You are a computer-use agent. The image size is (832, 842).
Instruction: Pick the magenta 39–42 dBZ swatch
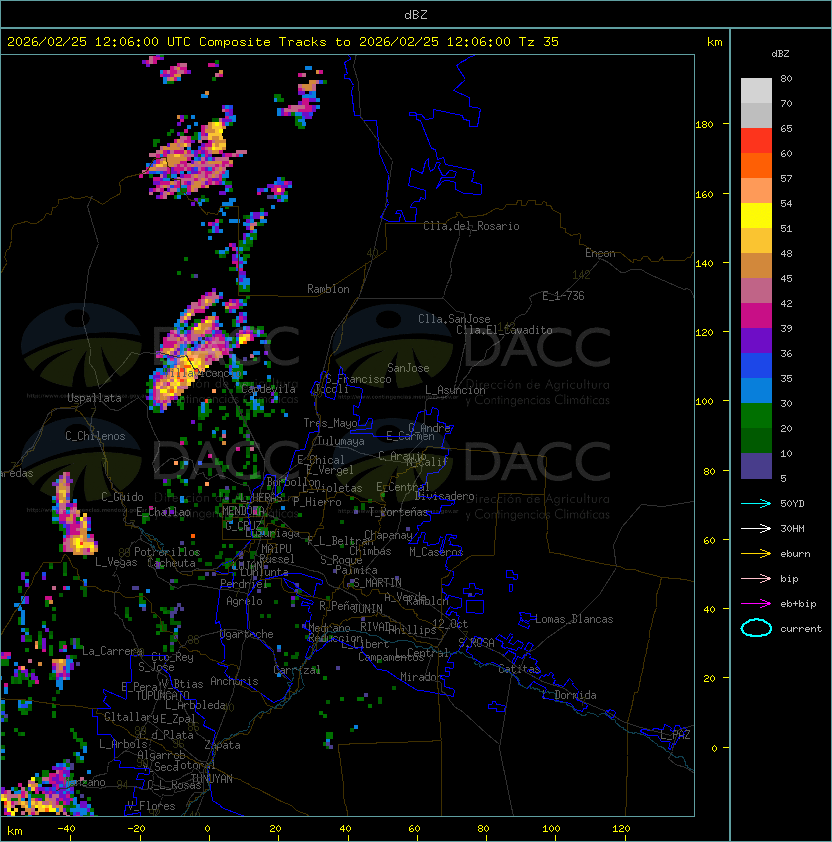(x=756, y=316)
